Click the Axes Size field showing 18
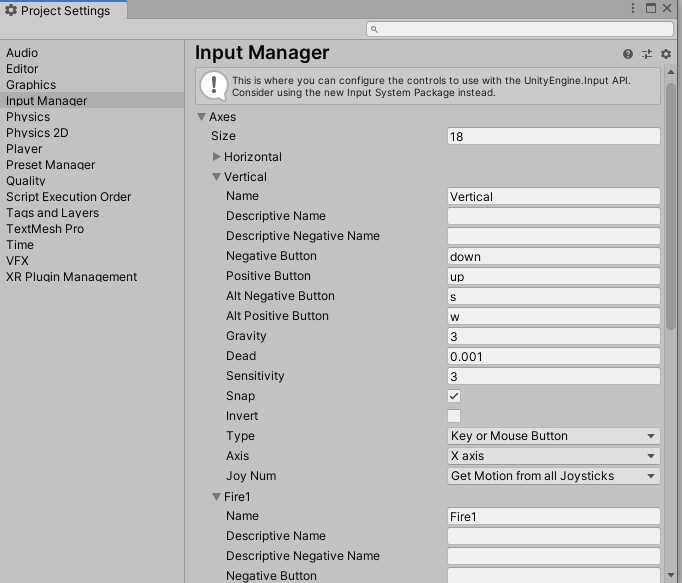The height and width of the screenshot is (583, 682). (x=554, y=136)
